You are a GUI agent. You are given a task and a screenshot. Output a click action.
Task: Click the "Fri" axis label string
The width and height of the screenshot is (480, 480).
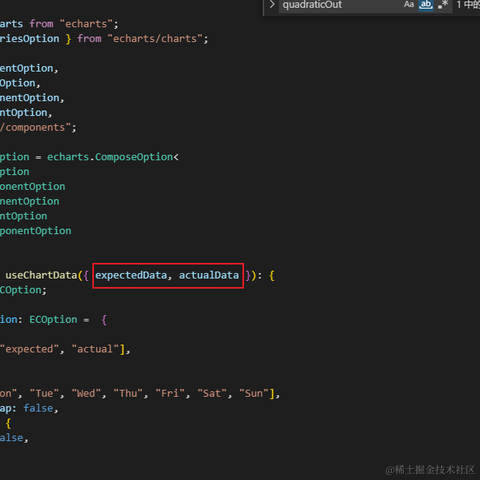coord(170,393)
